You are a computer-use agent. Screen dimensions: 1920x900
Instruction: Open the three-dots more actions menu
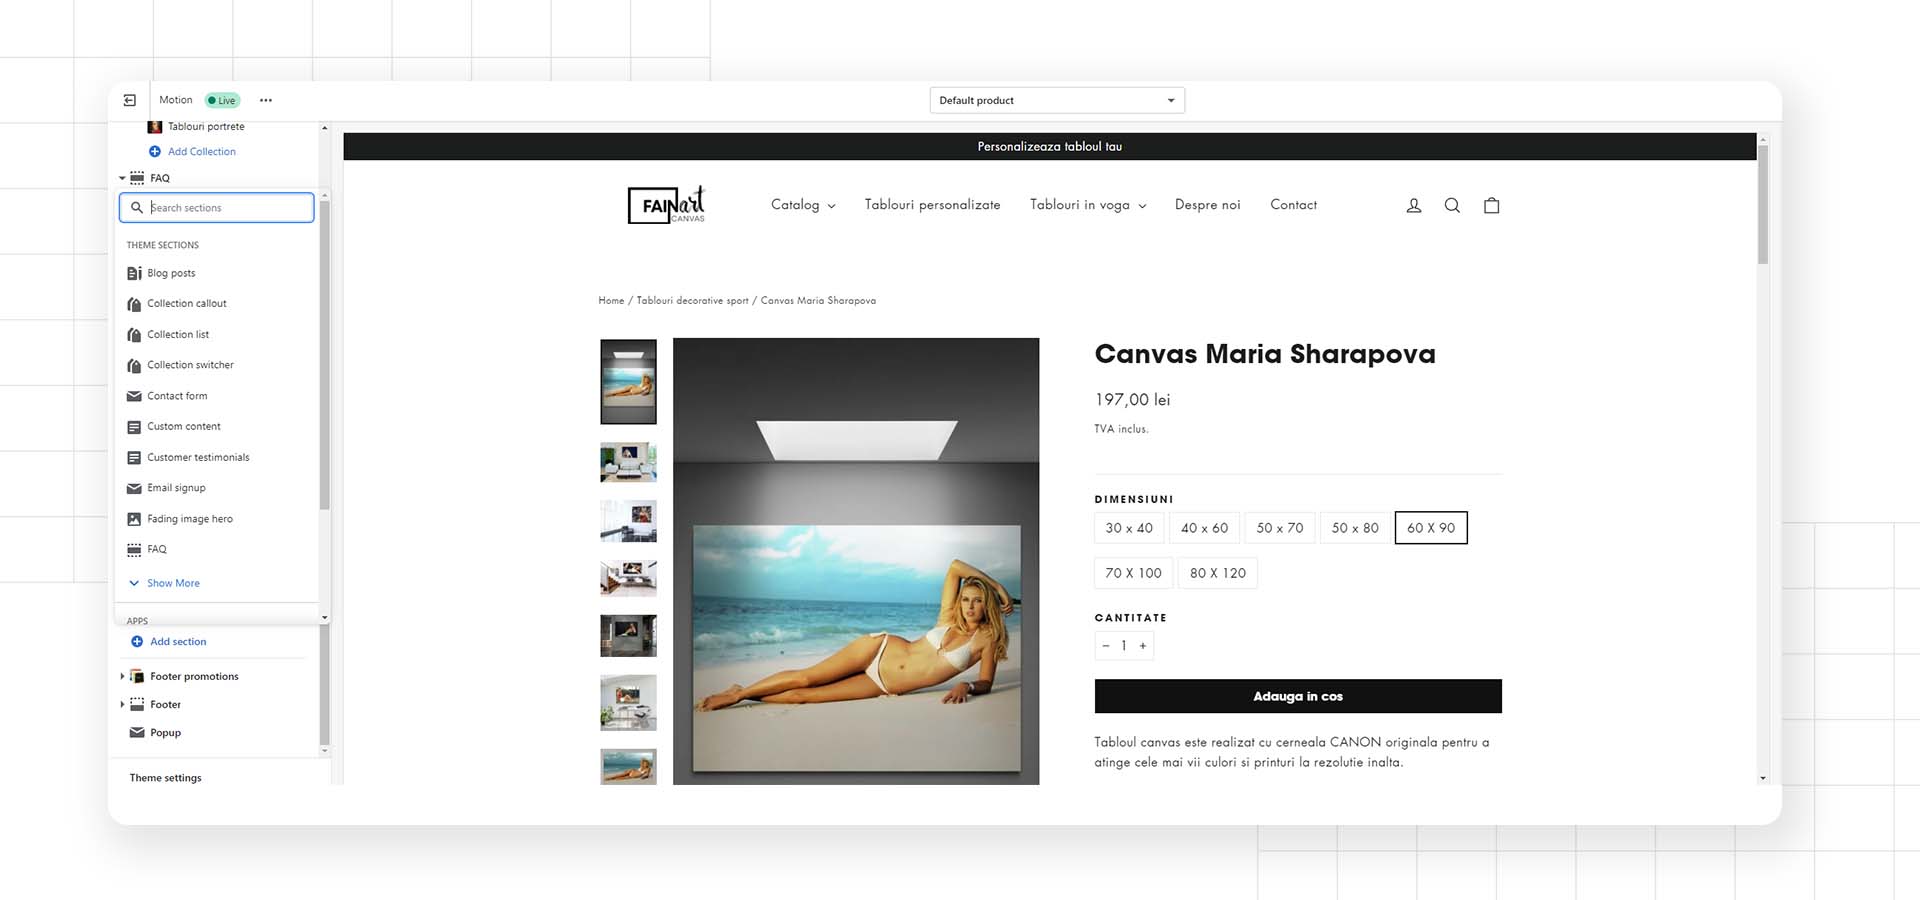click(x=266, y=100)
